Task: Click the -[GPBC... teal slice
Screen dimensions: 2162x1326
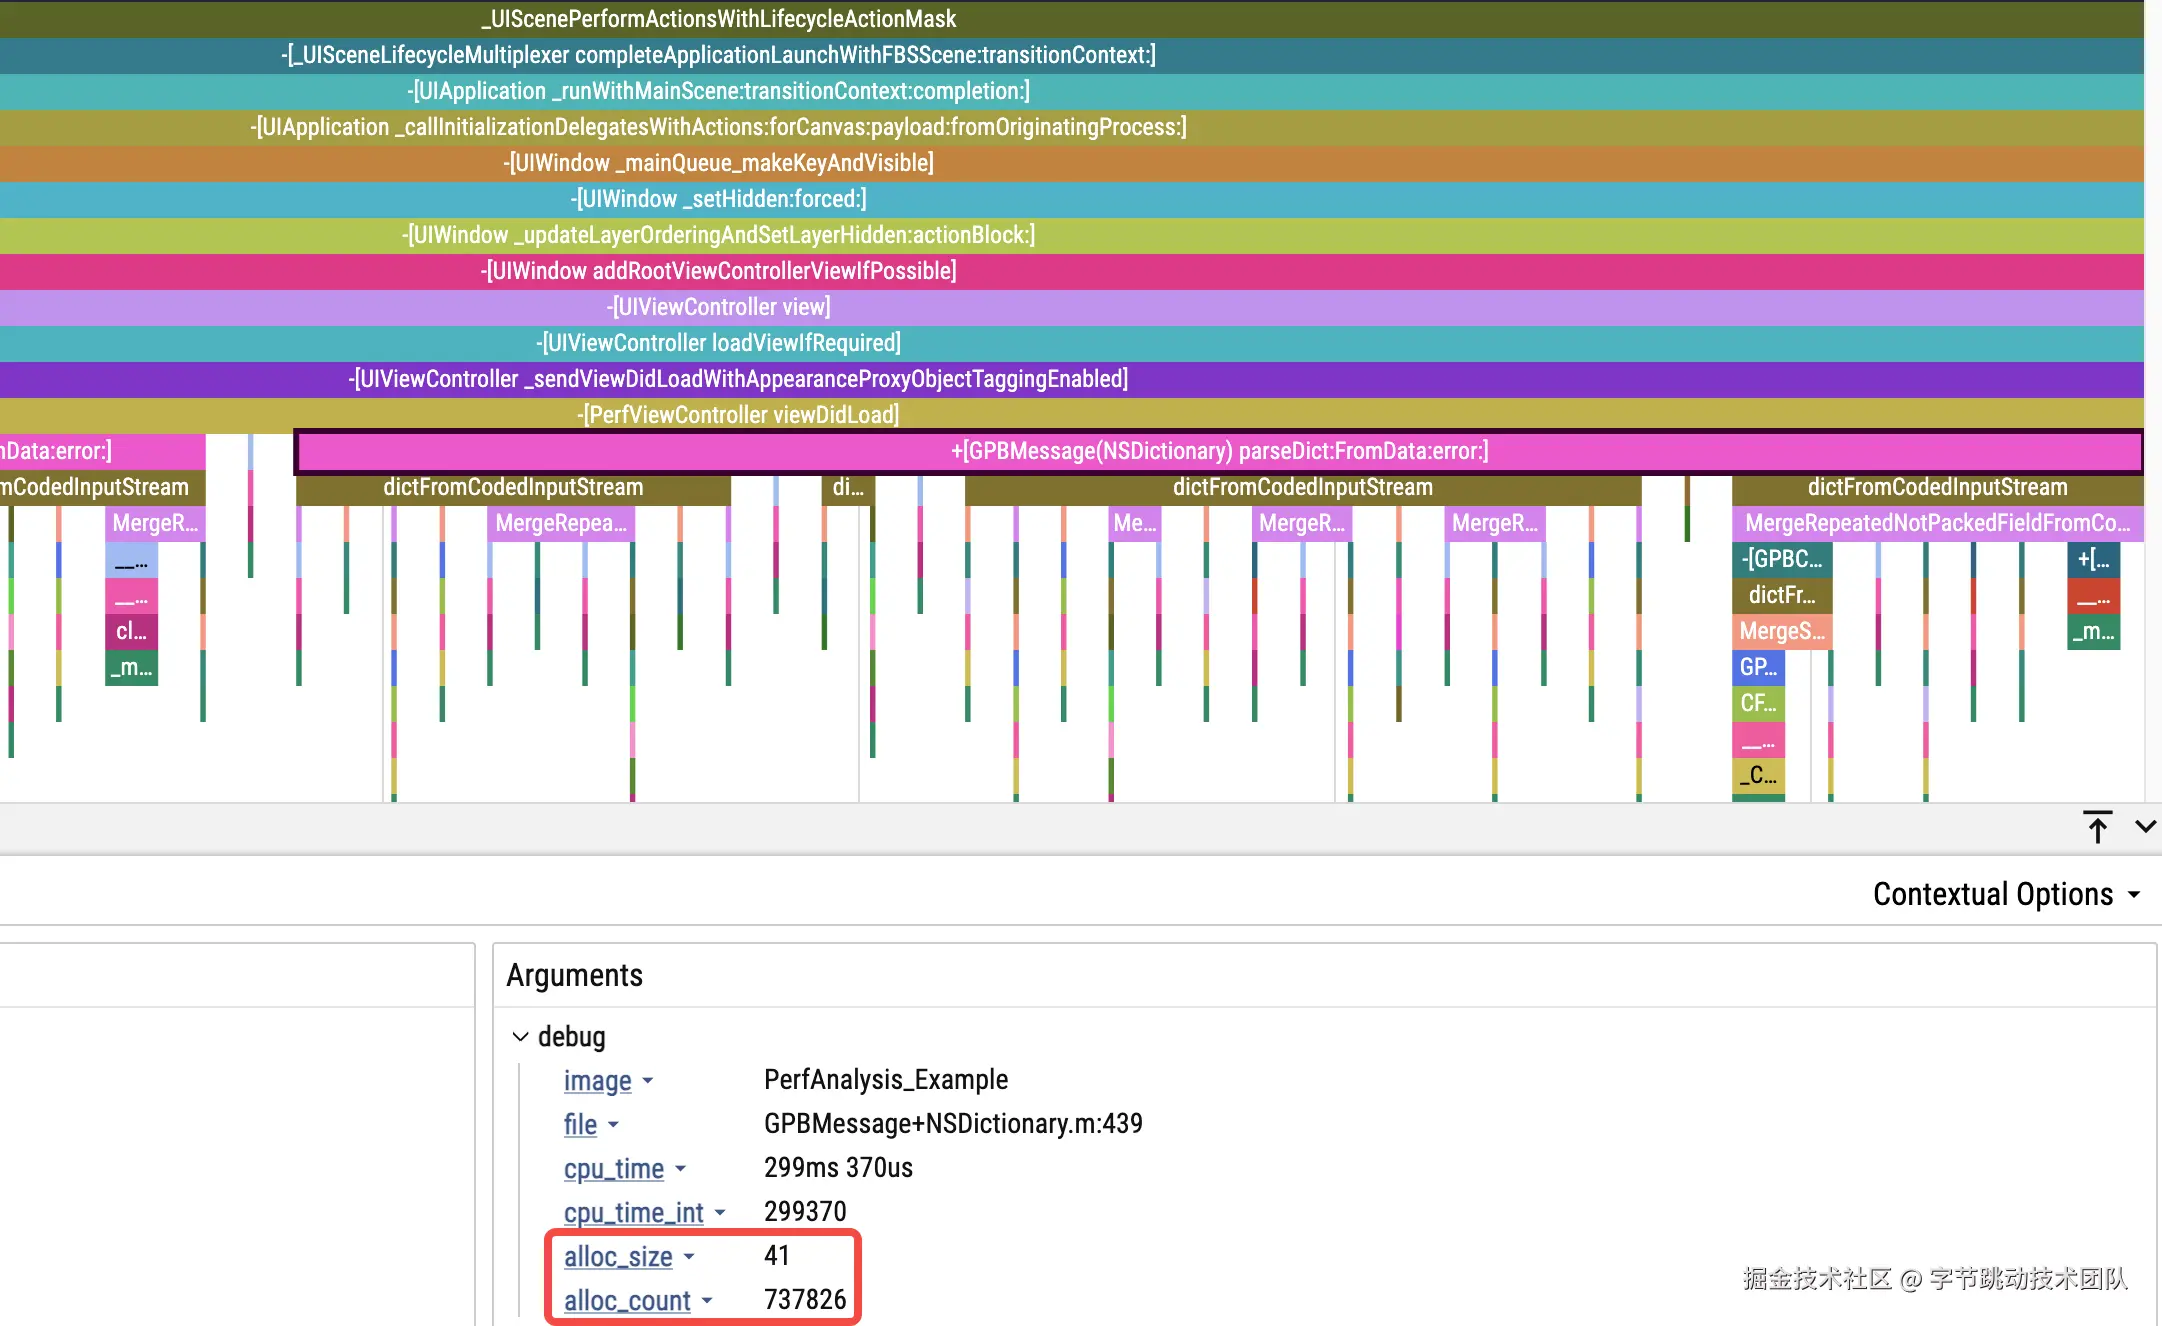Action: [x=1781, y=559]
